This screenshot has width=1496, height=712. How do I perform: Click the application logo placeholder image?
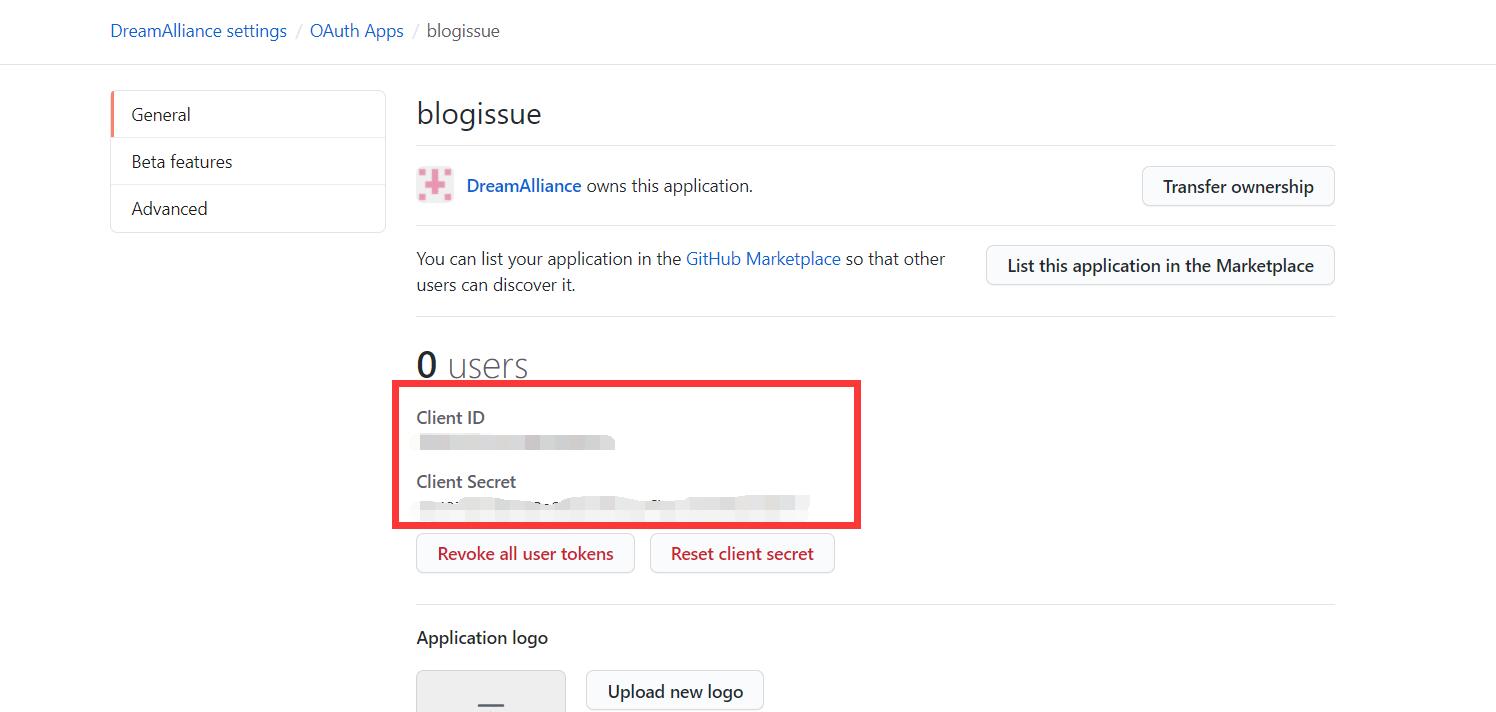[491, 692]
